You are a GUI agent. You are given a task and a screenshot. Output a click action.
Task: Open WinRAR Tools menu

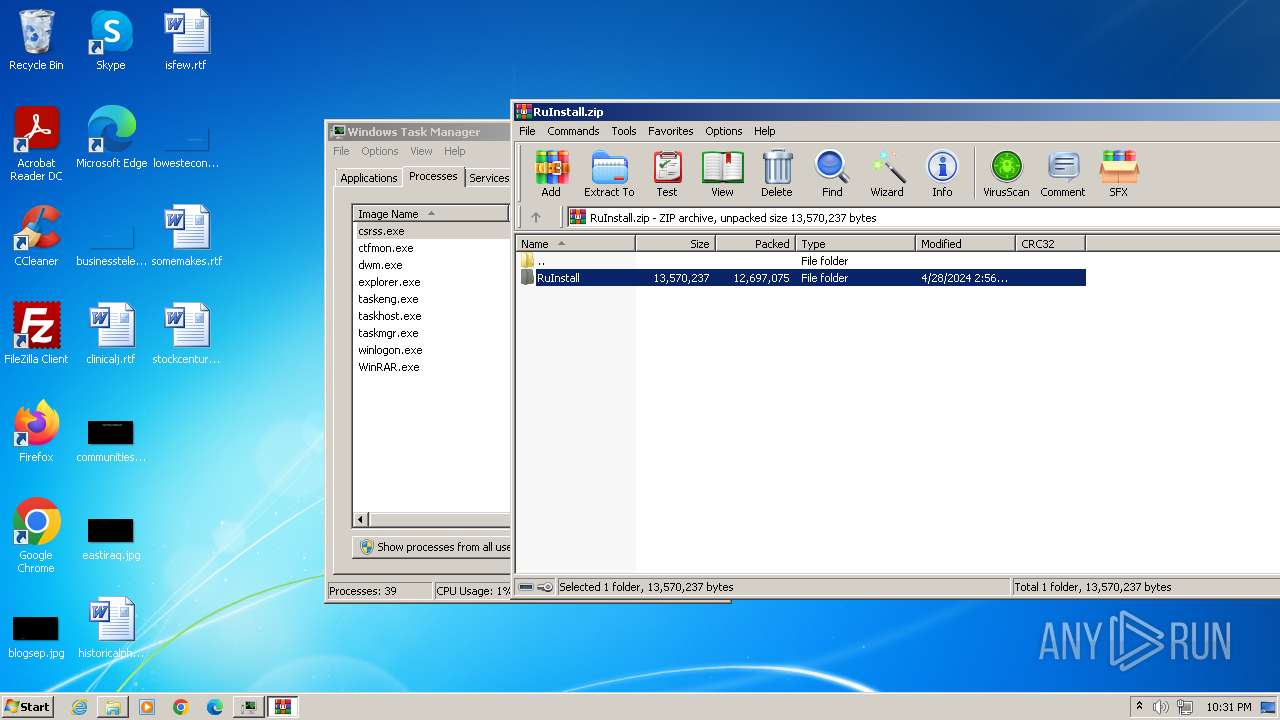tap(624, 131)
